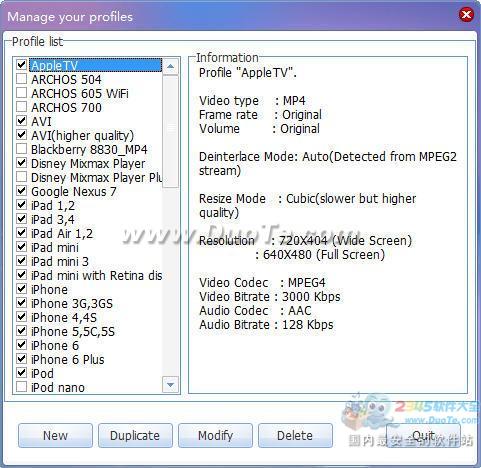Toggle the iPhone 3G,3GS checkbox
The width and height of the screenshot is (481, 468).
tap(21, 303)
